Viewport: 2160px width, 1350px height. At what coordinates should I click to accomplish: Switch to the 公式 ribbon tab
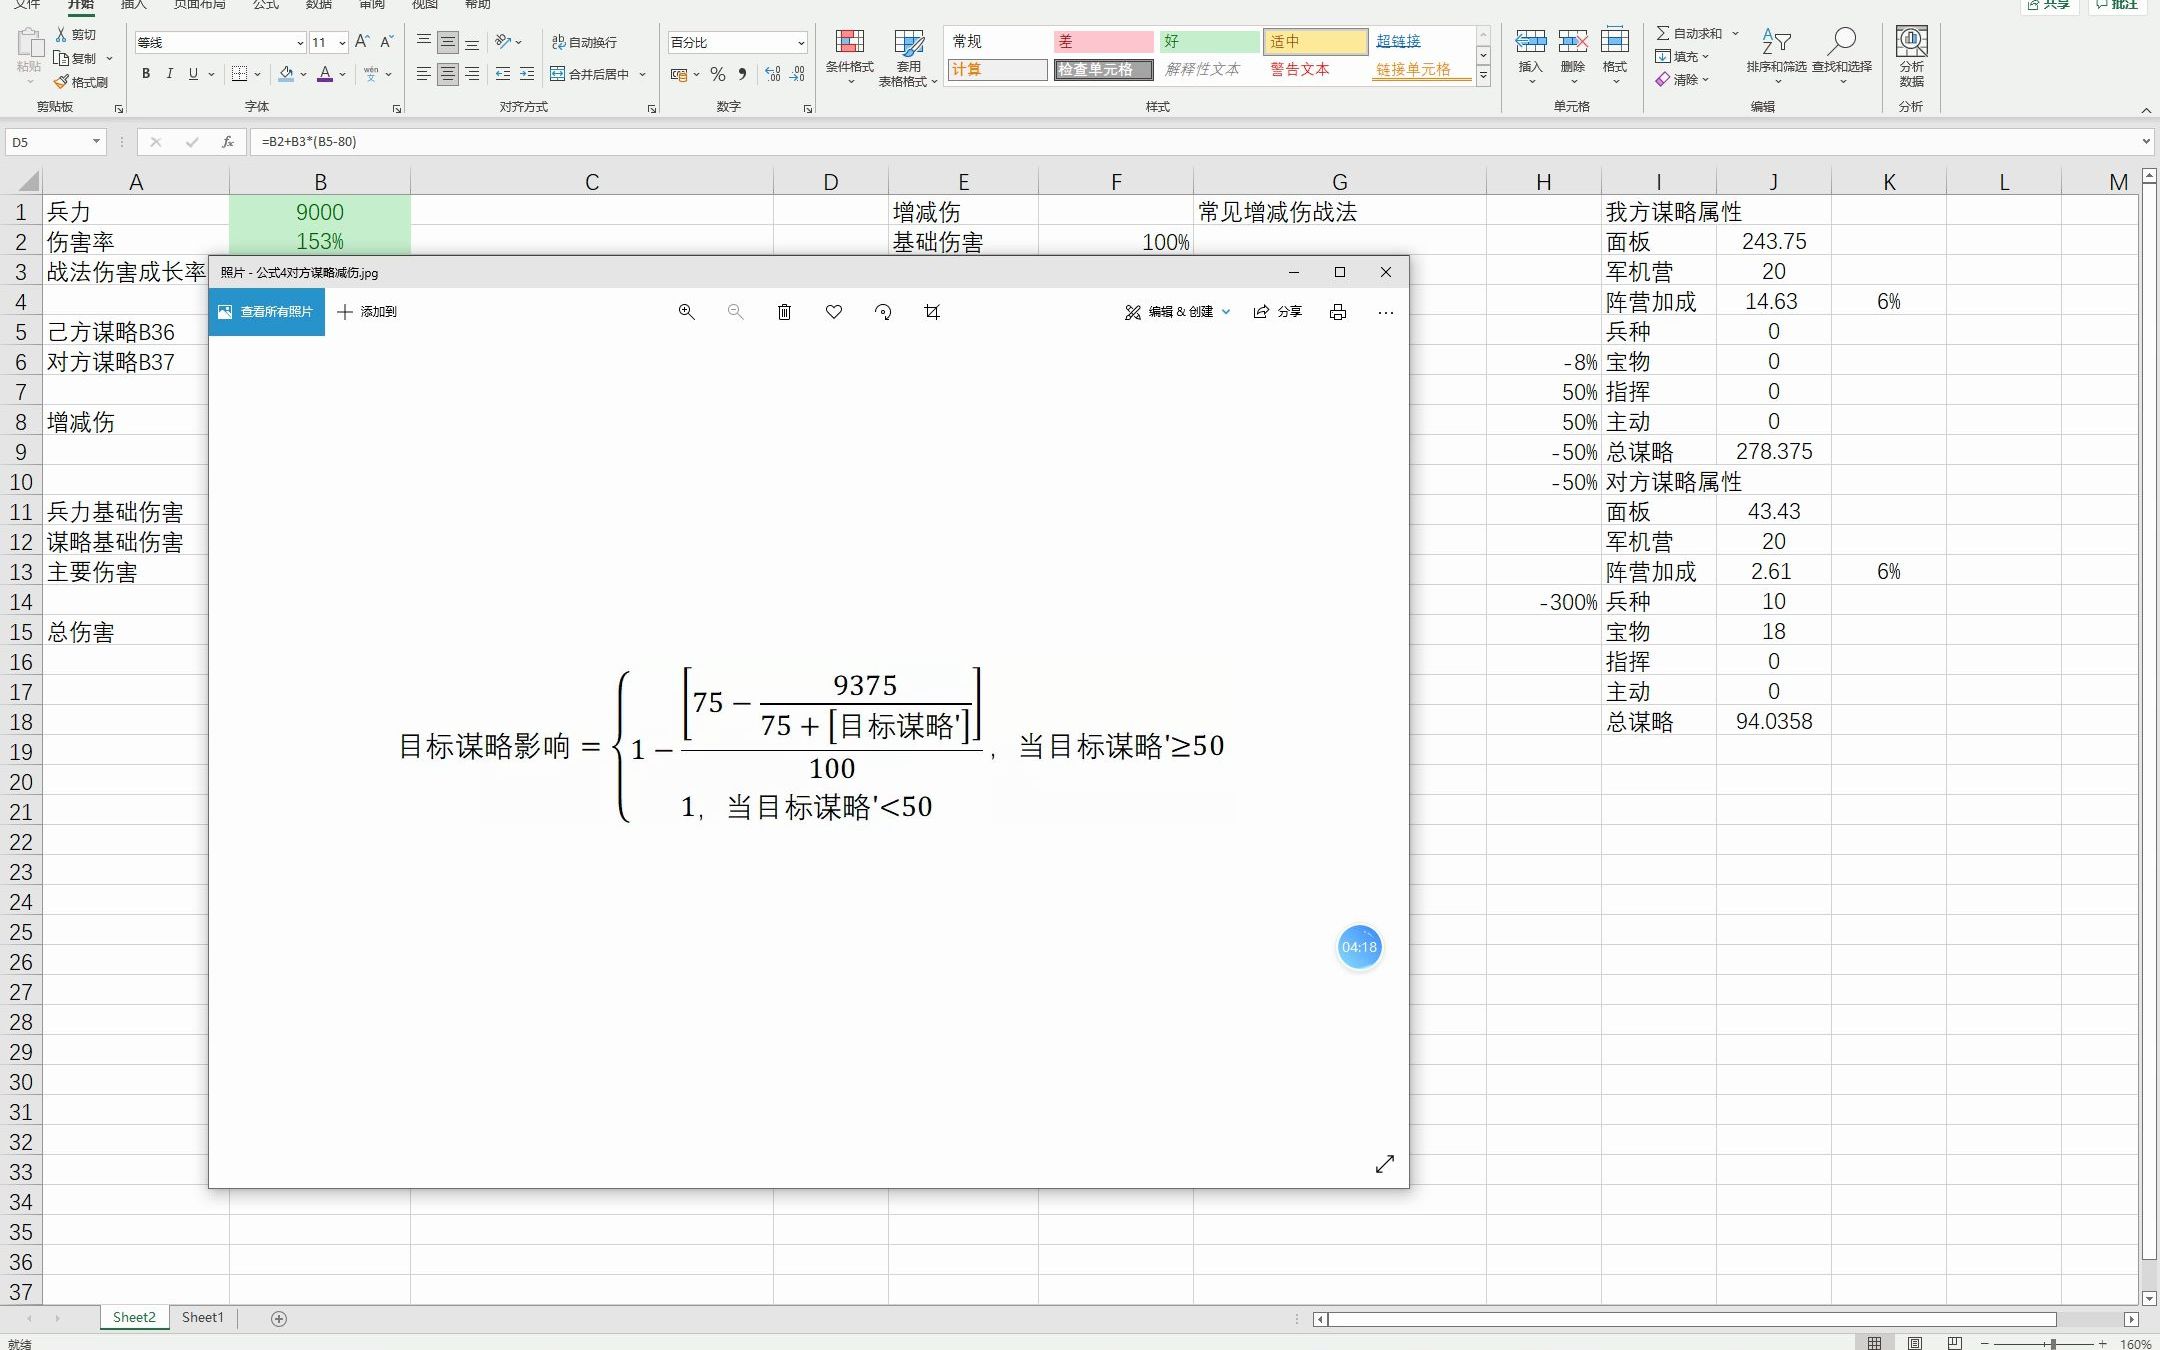point(265,5)
